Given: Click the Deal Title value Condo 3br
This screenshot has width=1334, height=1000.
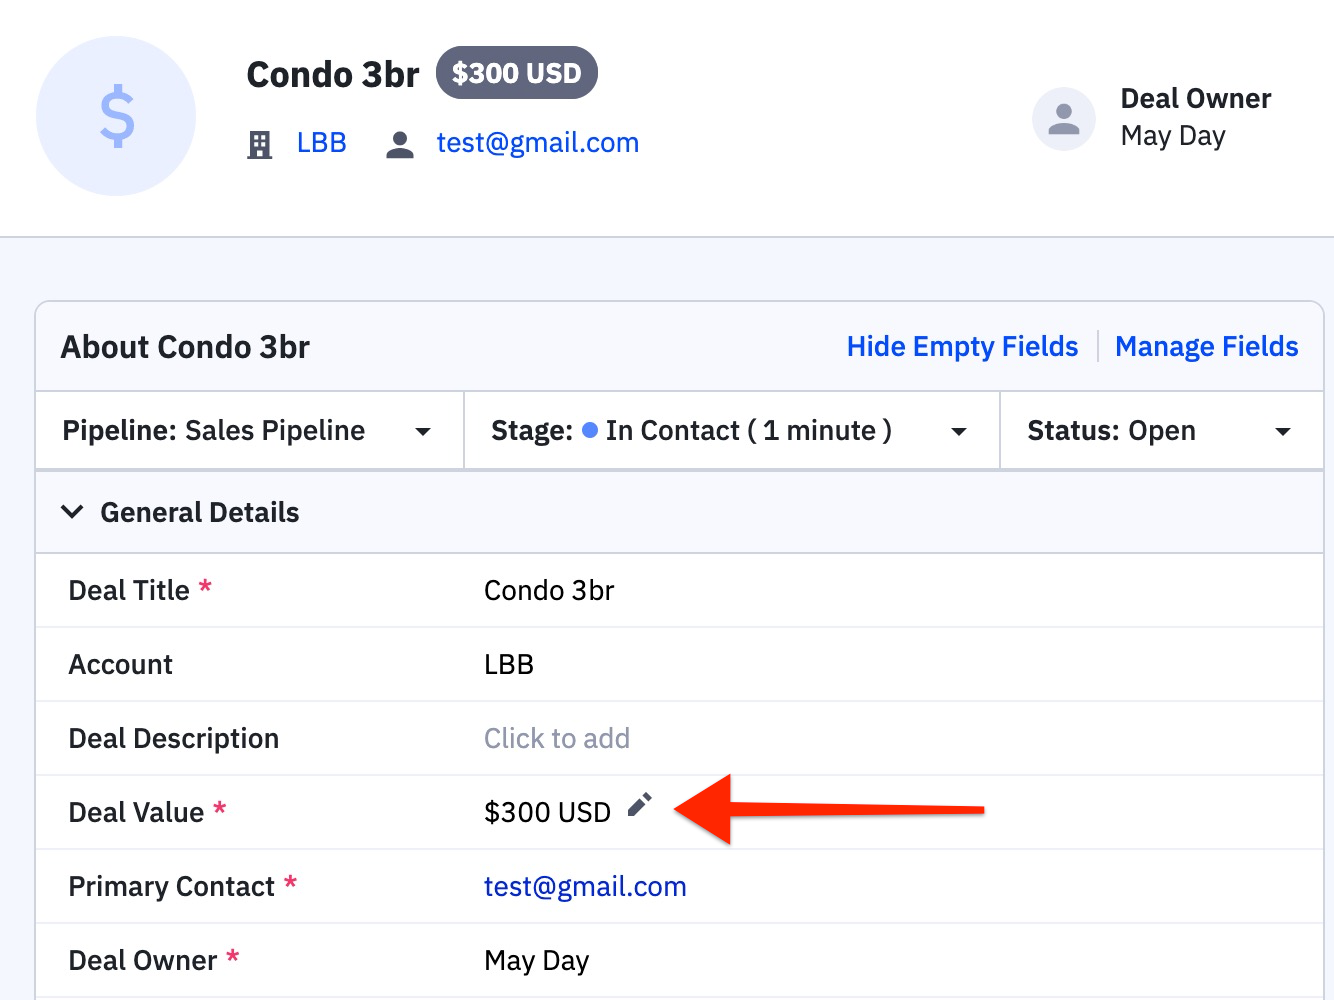Looking at the screenshot, I should 549,590.
